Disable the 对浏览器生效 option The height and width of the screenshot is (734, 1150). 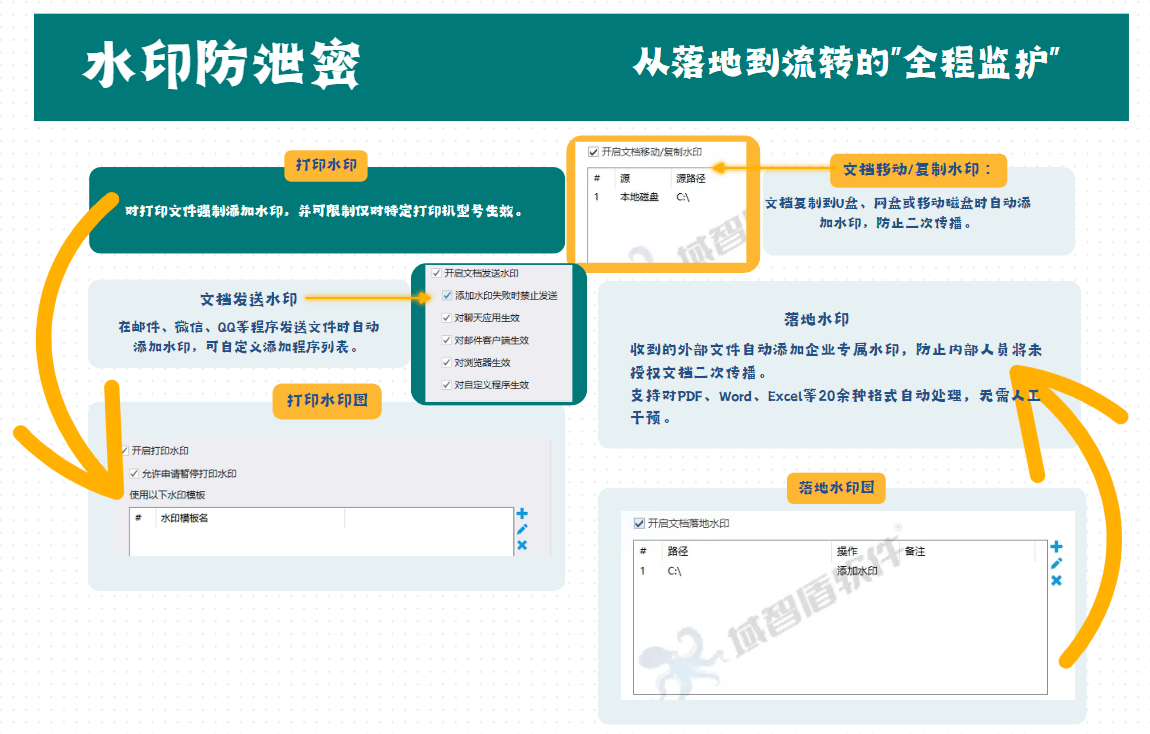click(x=447, y=363)
